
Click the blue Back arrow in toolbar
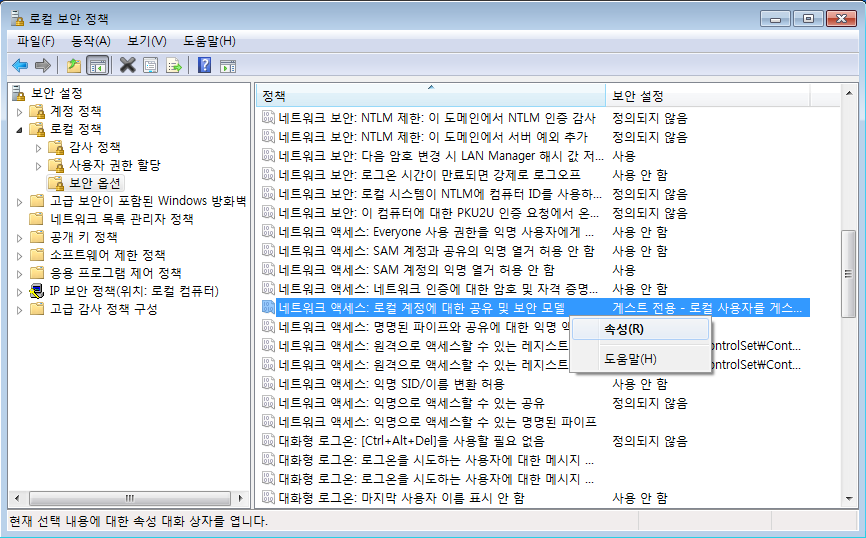(20, 65)
